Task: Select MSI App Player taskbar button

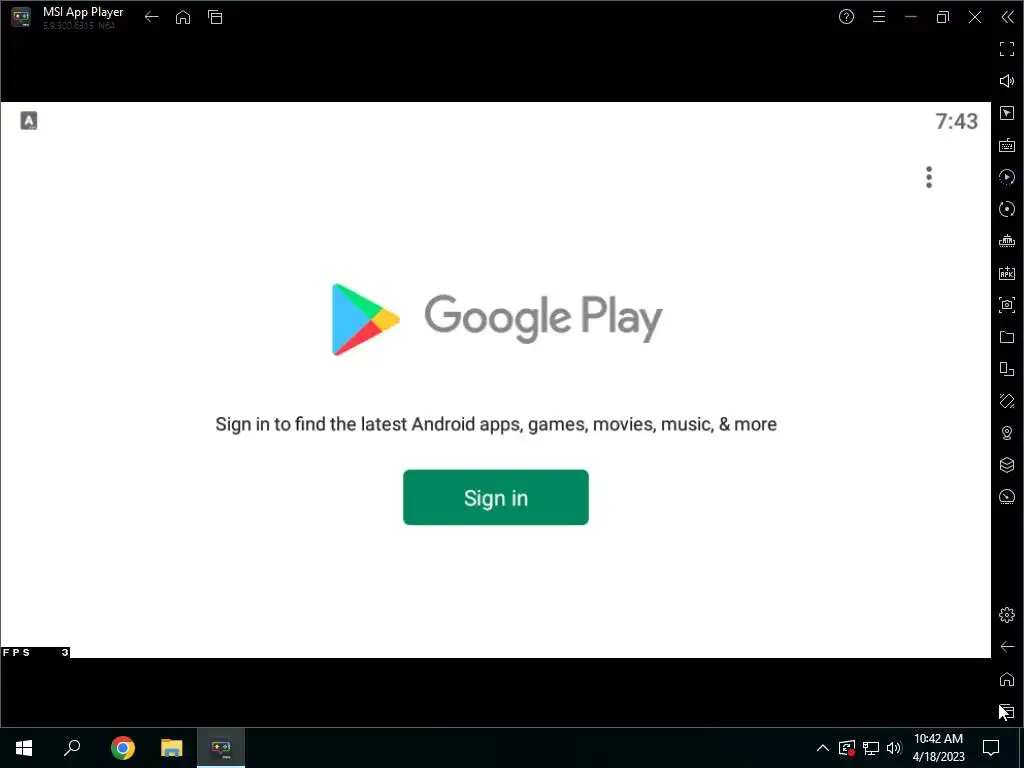Action: (x=221, y=748)
